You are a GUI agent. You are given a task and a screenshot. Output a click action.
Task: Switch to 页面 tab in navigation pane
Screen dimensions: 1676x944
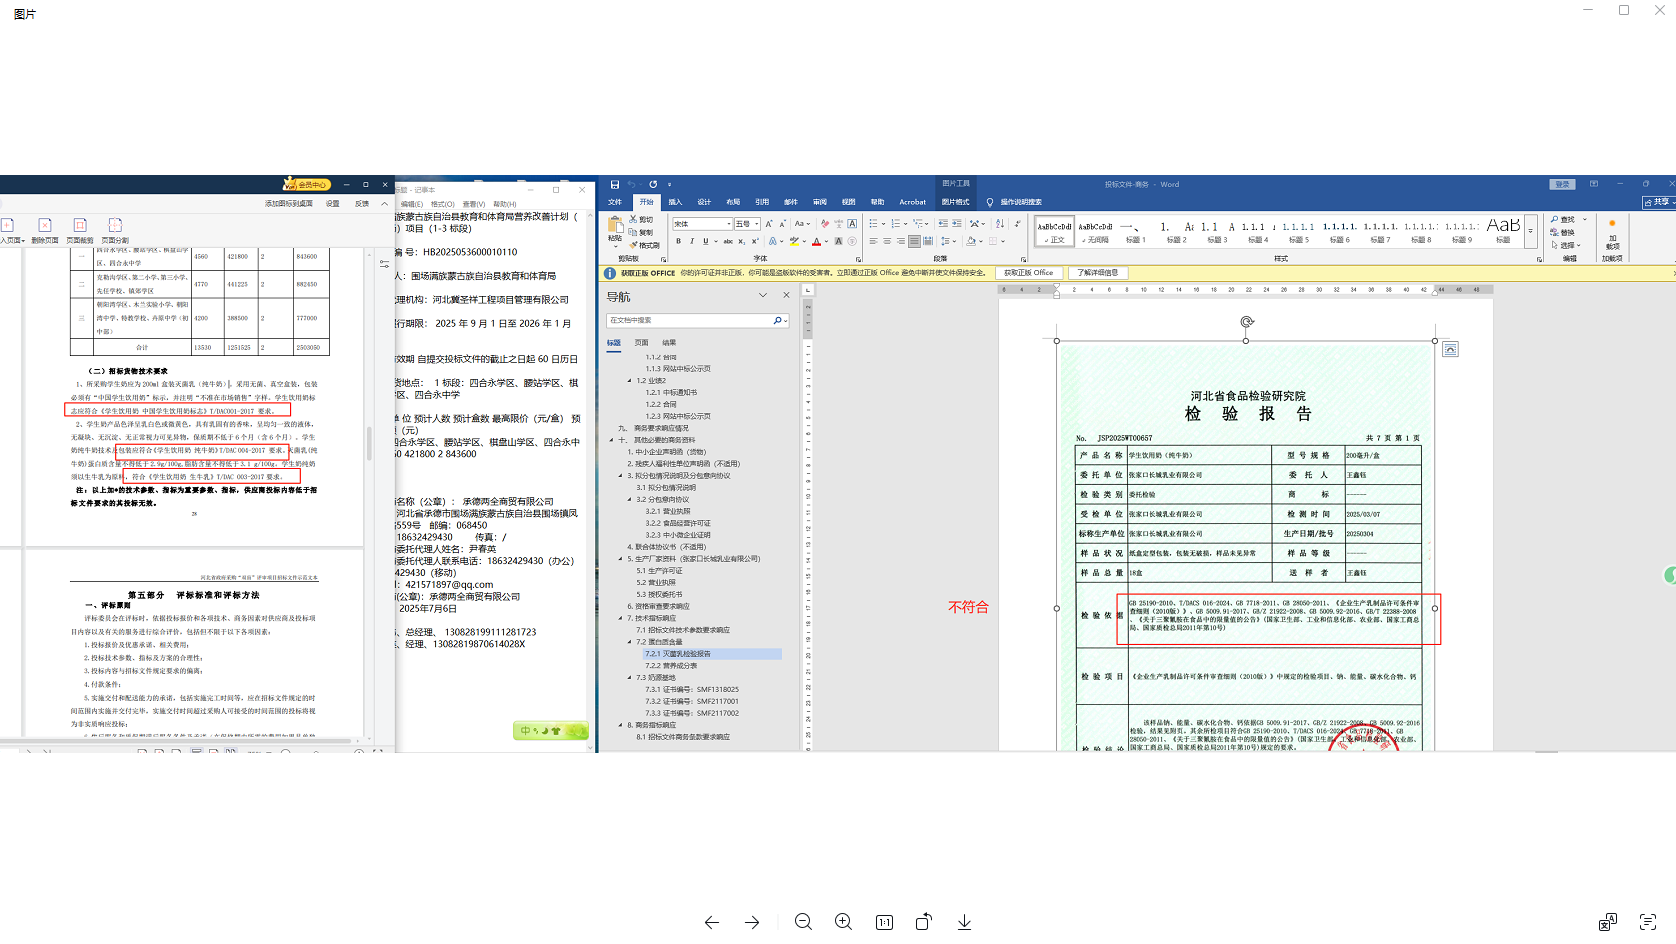coord(641,343)
